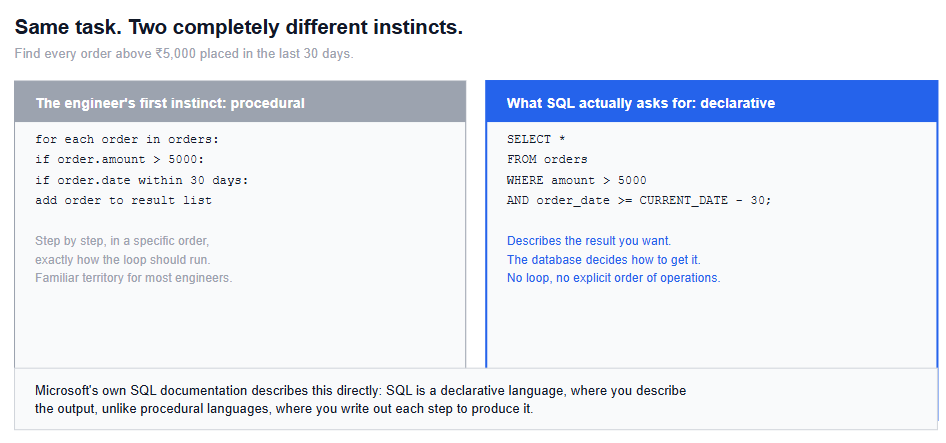Click the "SELECT *" SQL line

(536, 139)
